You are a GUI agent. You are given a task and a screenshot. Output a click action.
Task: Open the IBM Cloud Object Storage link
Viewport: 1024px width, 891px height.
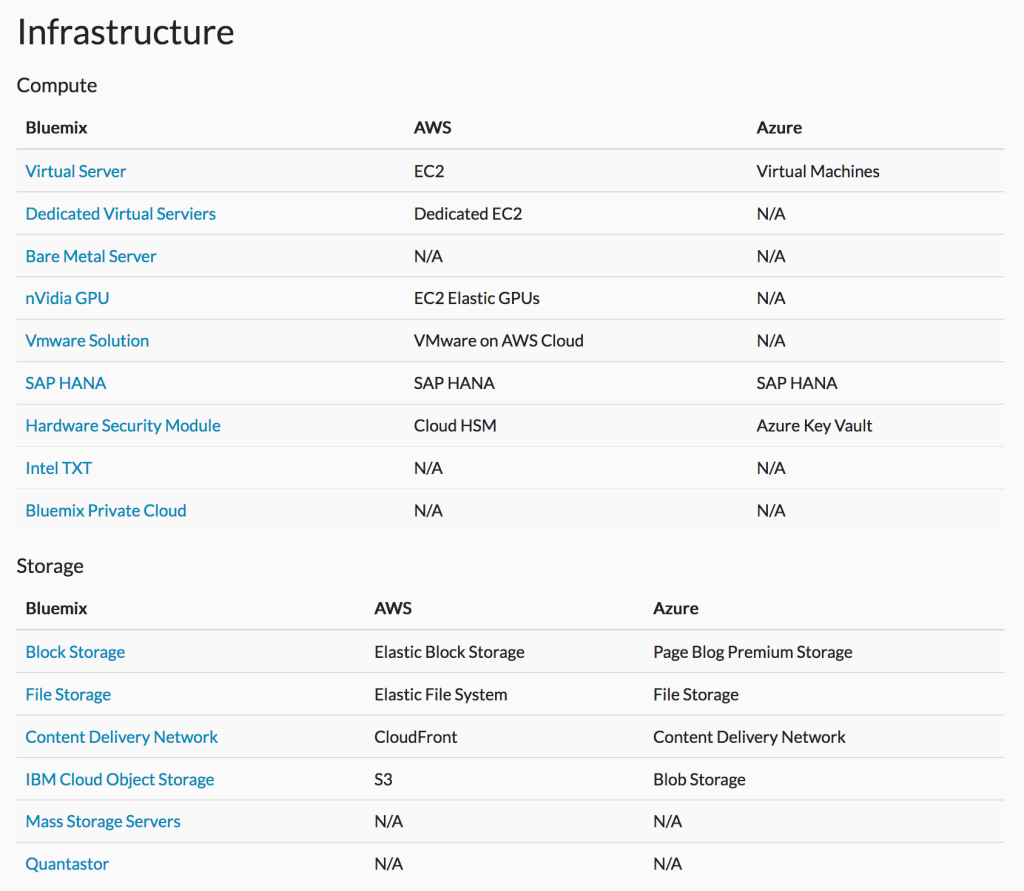[120, 779]
